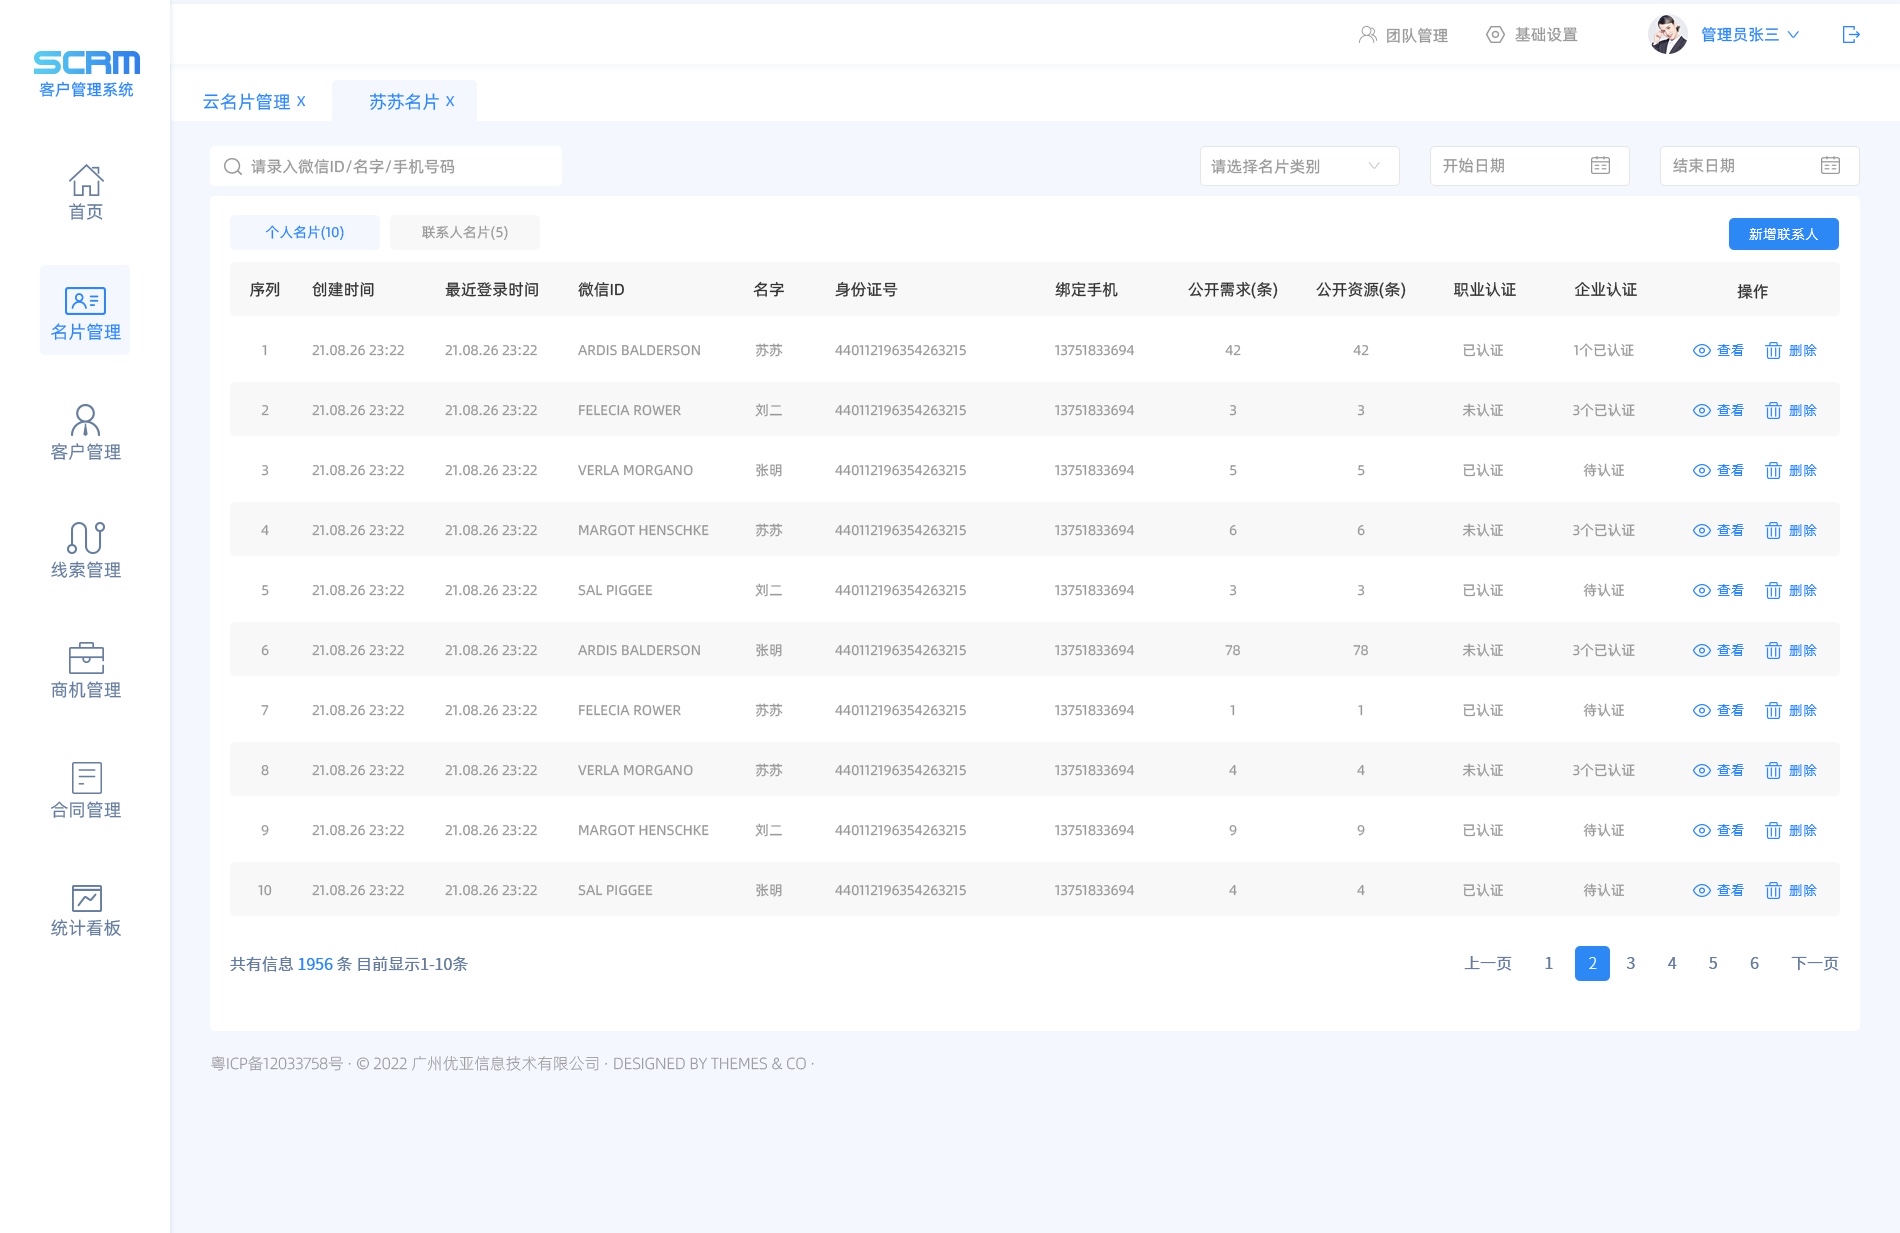This screenshot has height=1233, width=1900.
Task: Open 团队管理 team management
Action: coord(1403,35)
